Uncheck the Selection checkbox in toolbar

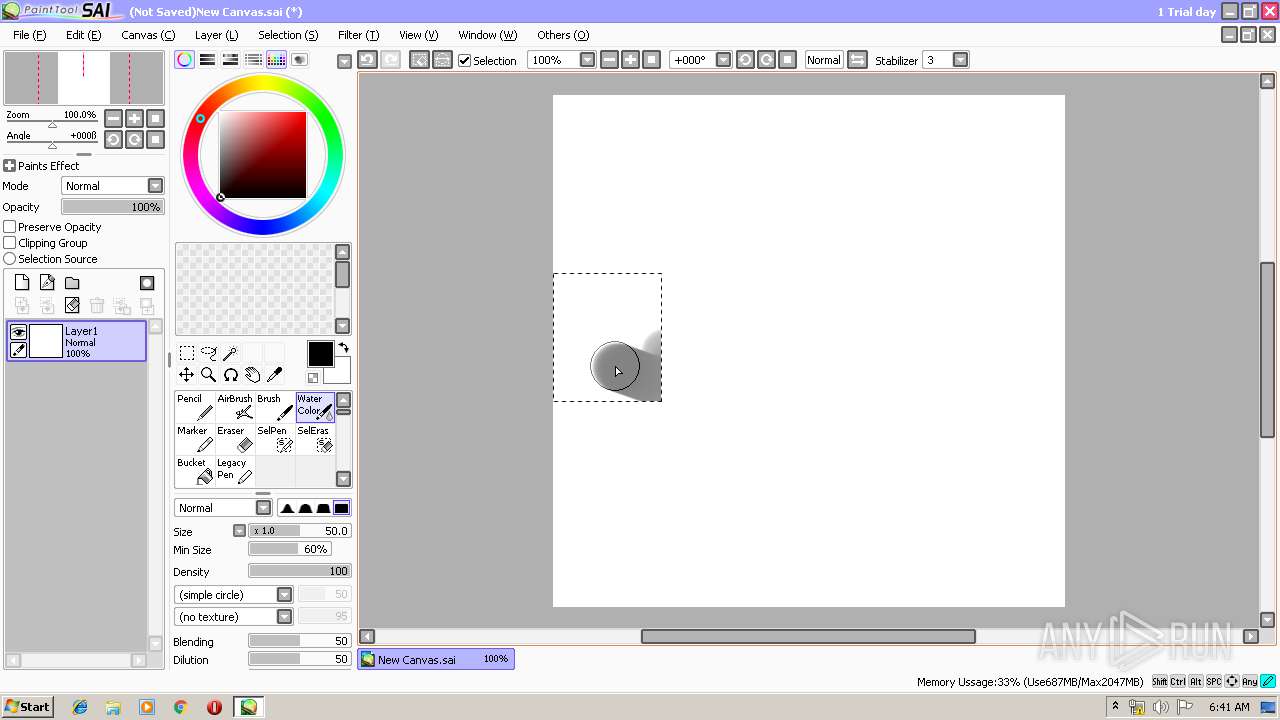pyautogui.click(x=464, y=60)
